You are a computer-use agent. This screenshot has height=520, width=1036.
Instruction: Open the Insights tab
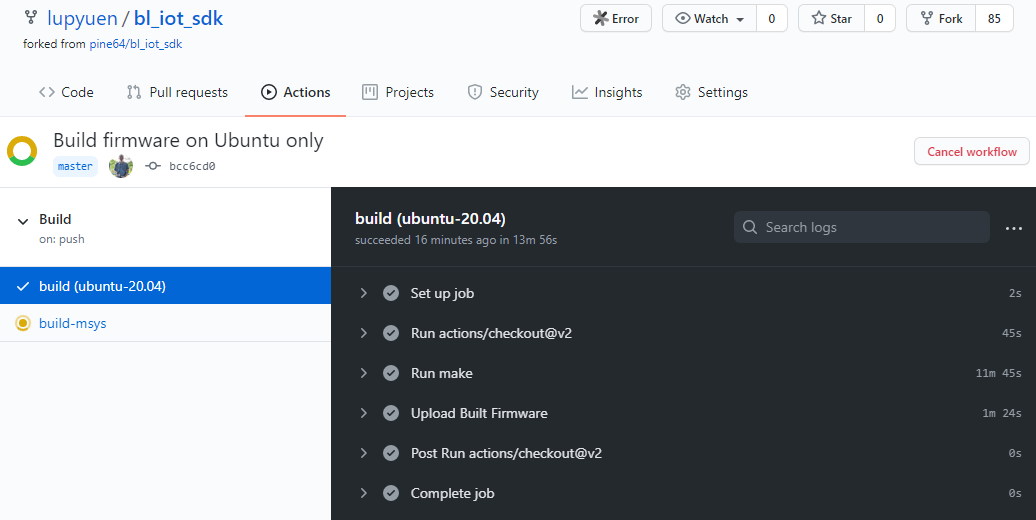[607, 93]
